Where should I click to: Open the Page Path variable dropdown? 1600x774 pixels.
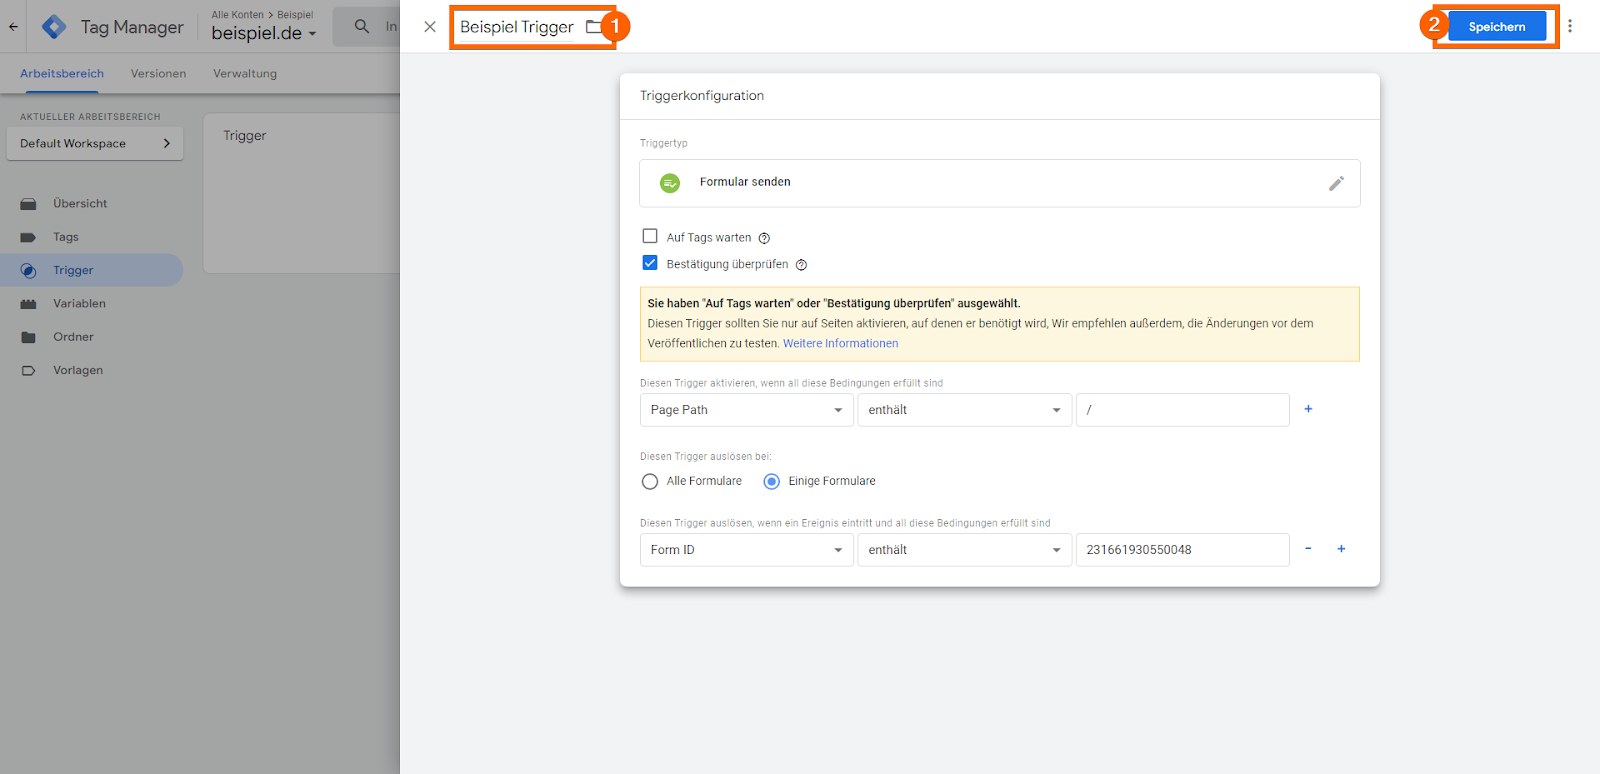[746, 410]
